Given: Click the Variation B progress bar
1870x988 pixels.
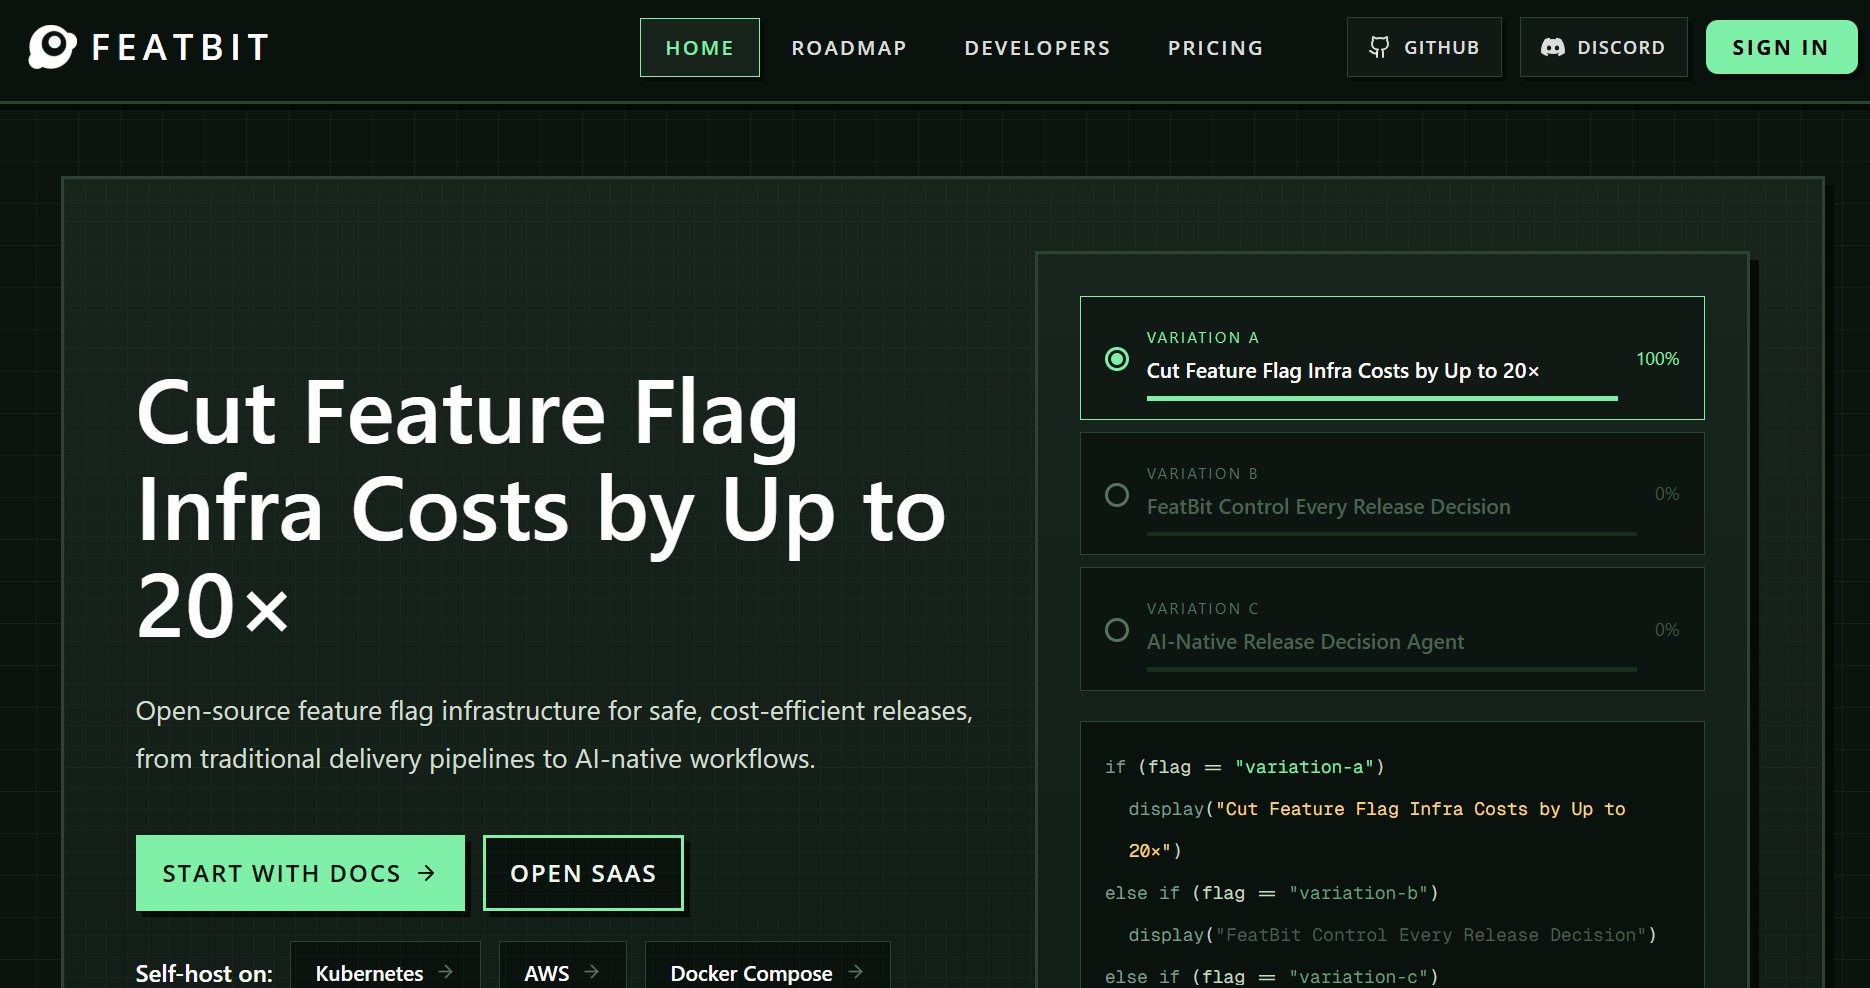Looking at the screenshot, I should (1392, 534).
